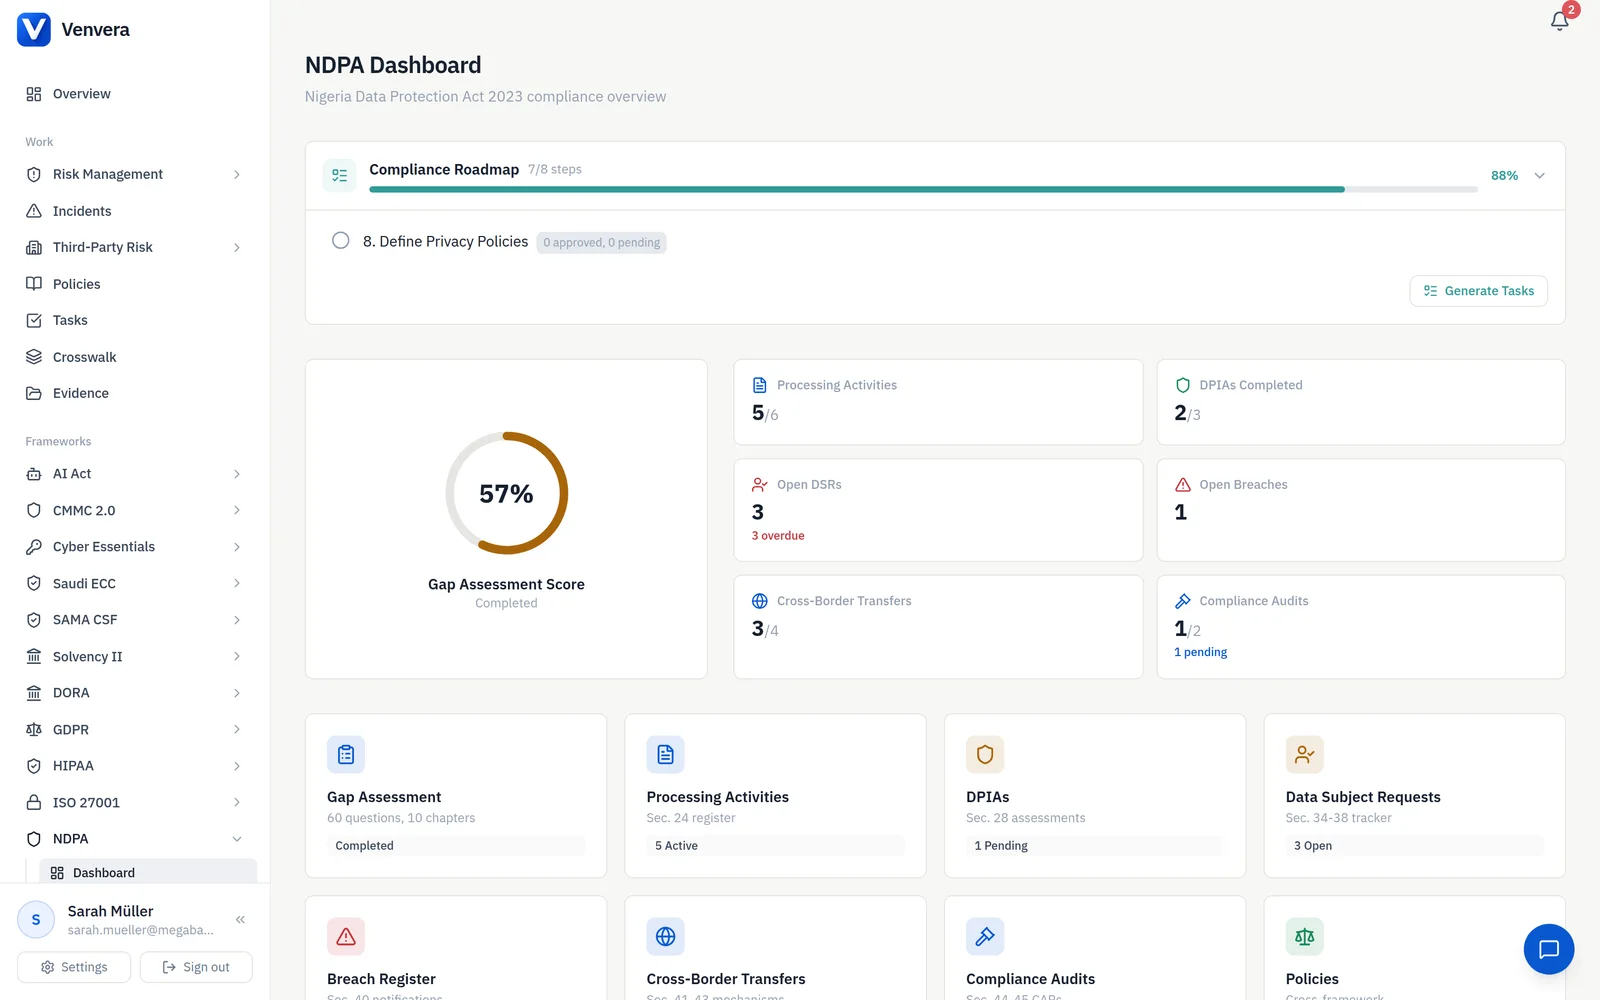The height and width of the screenshot is (1000, 1600).
Task: Expand the Saudi ECC framework
Action: pyautogui.click(x=237, y=583)
